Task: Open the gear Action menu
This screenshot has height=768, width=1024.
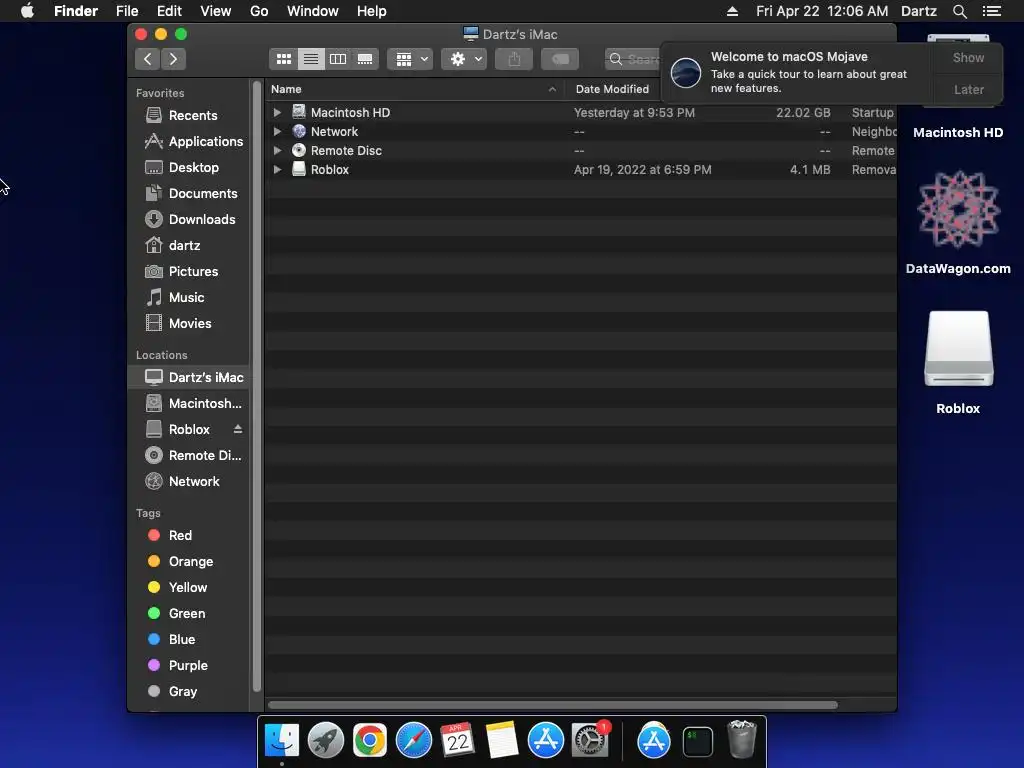Action: [x=464, y=59]
